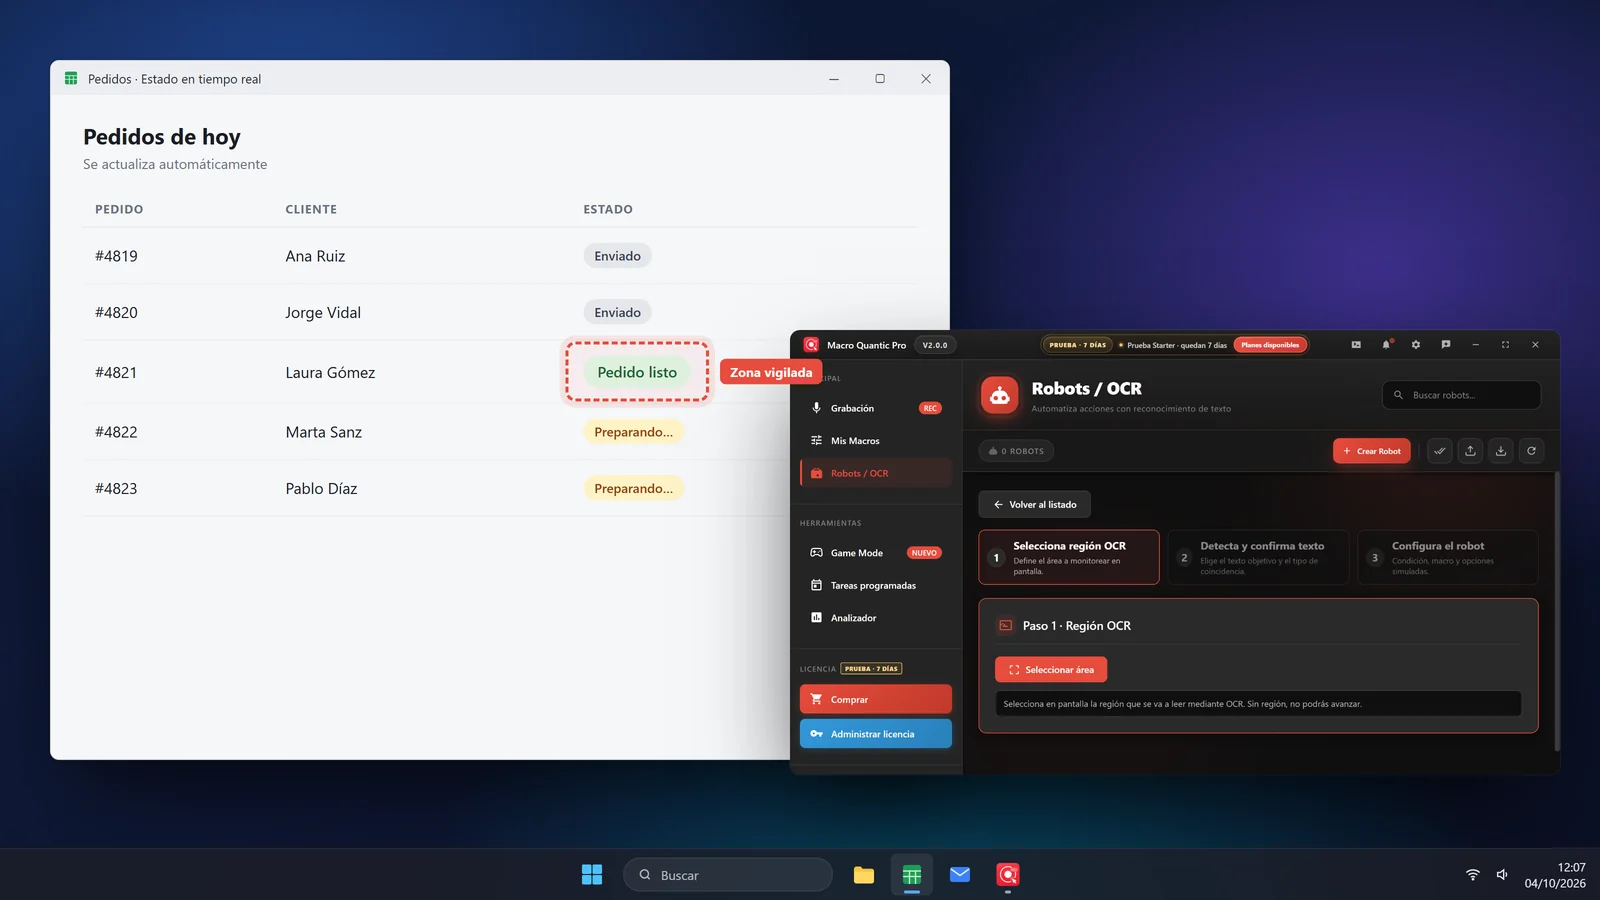
Task: Click the Seleccionar área button
Action: tap(1051, 670)
